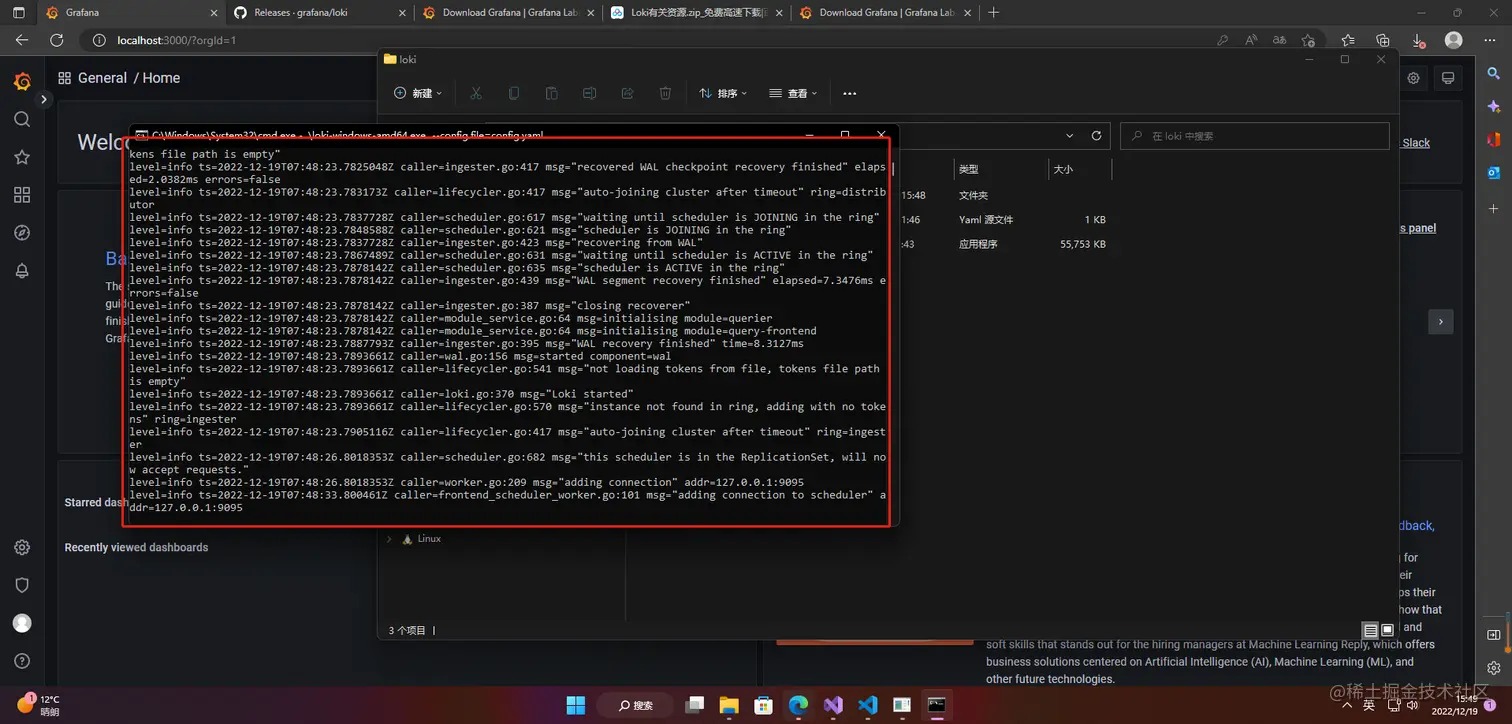Click browser back arrow button
1512x724 pixels.
tap(22, 40)
